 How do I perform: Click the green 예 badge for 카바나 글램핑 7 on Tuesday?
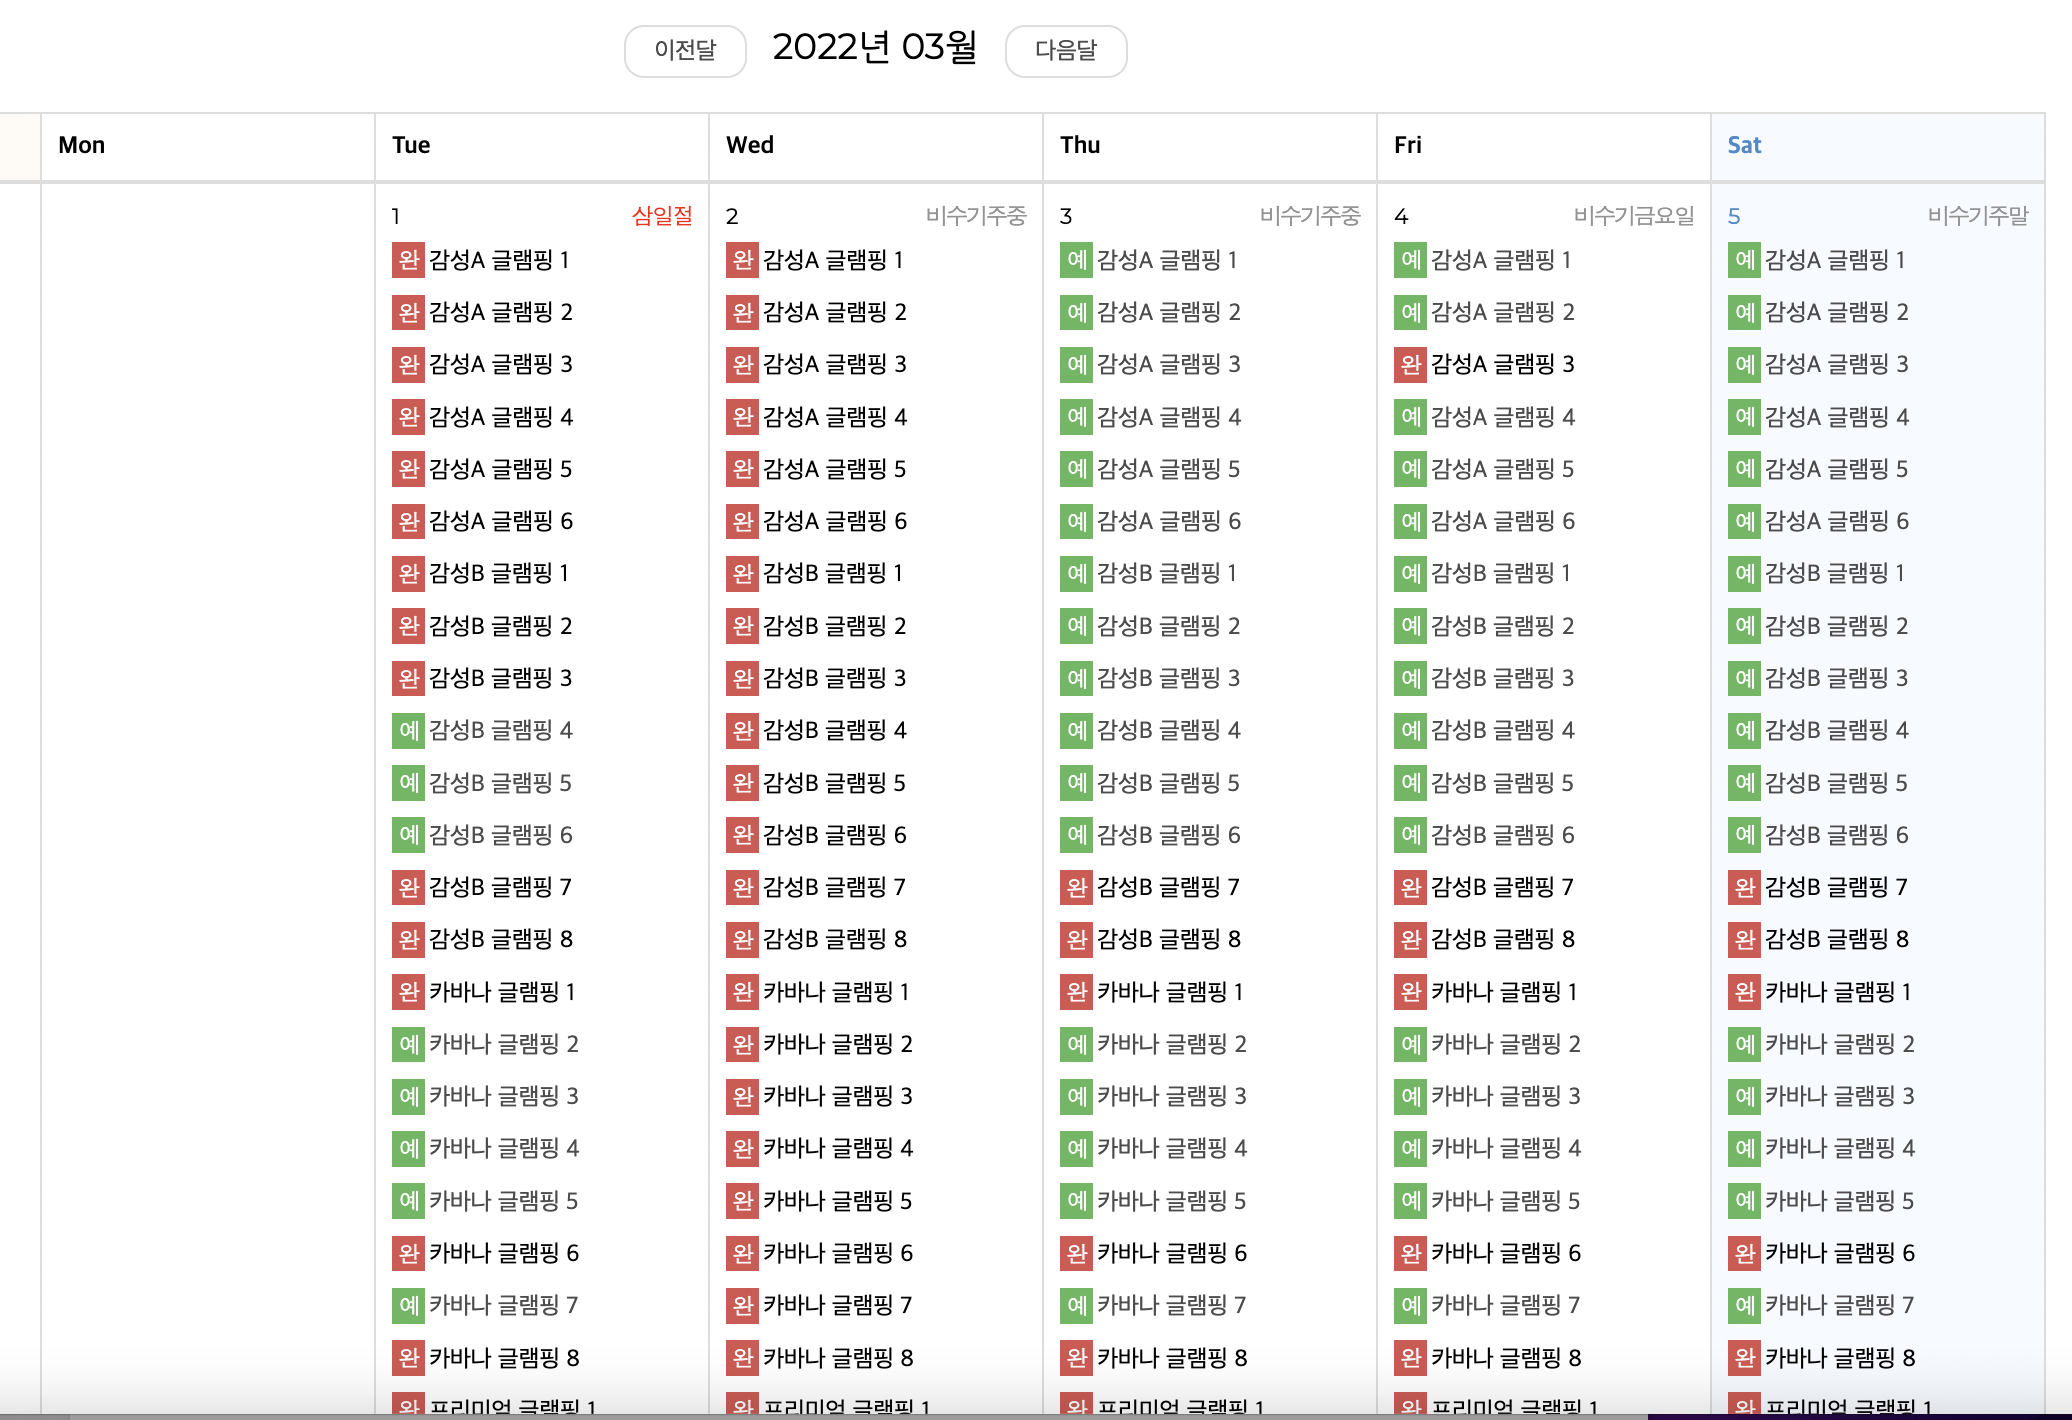[408, 1306]
